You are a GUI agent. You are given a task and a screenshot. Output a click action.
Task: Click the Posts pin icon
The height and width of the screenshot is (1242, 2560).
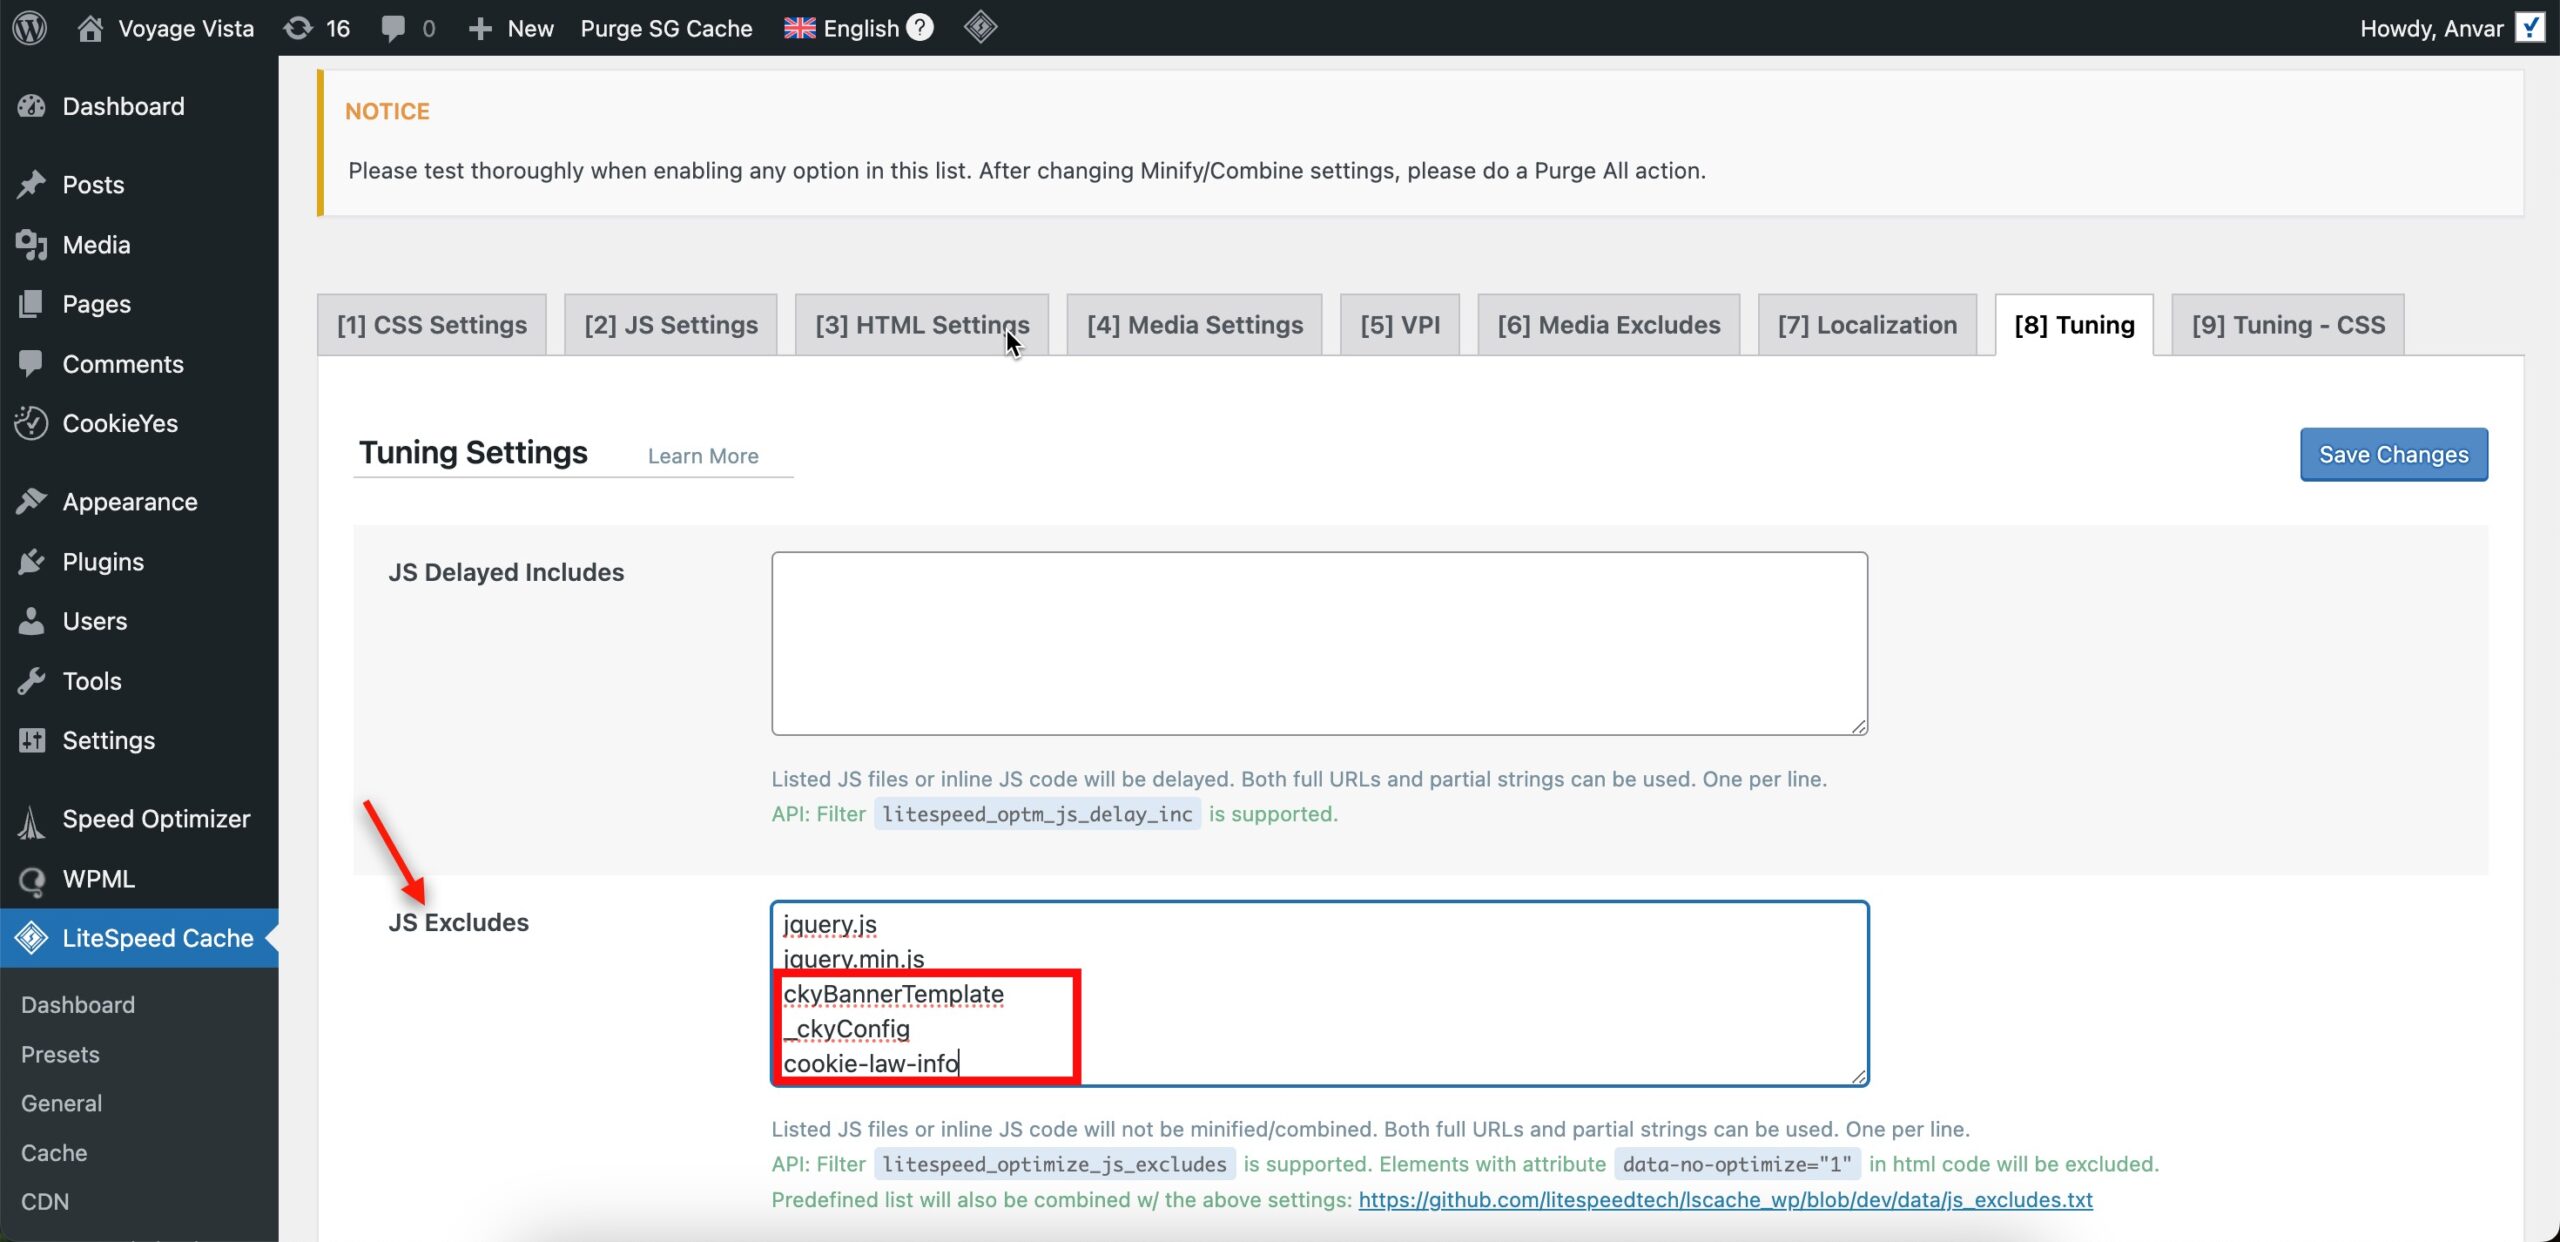[32, 185]
